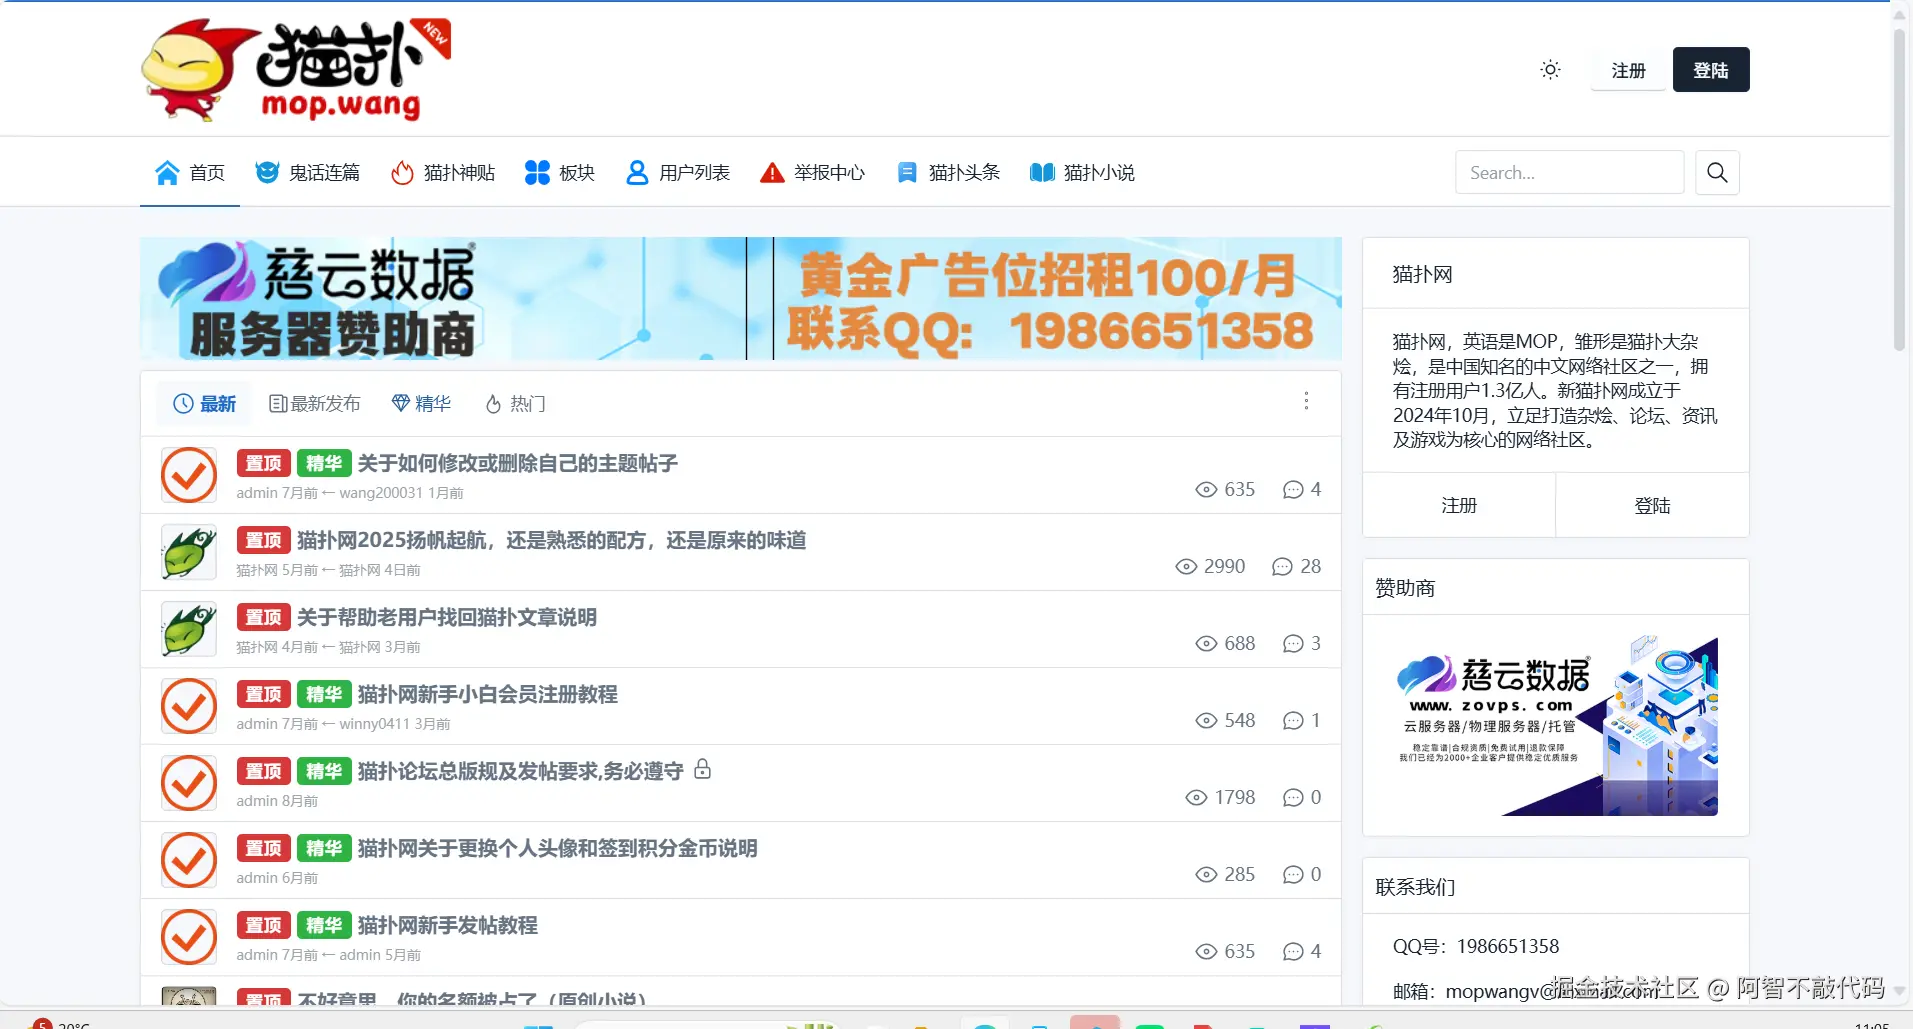Image resolution: width=1913 pixels, height=1029 pixels.
Task: Open thread 猫扑网新手小白会员注册教程
Action: [x=488, y=694]
